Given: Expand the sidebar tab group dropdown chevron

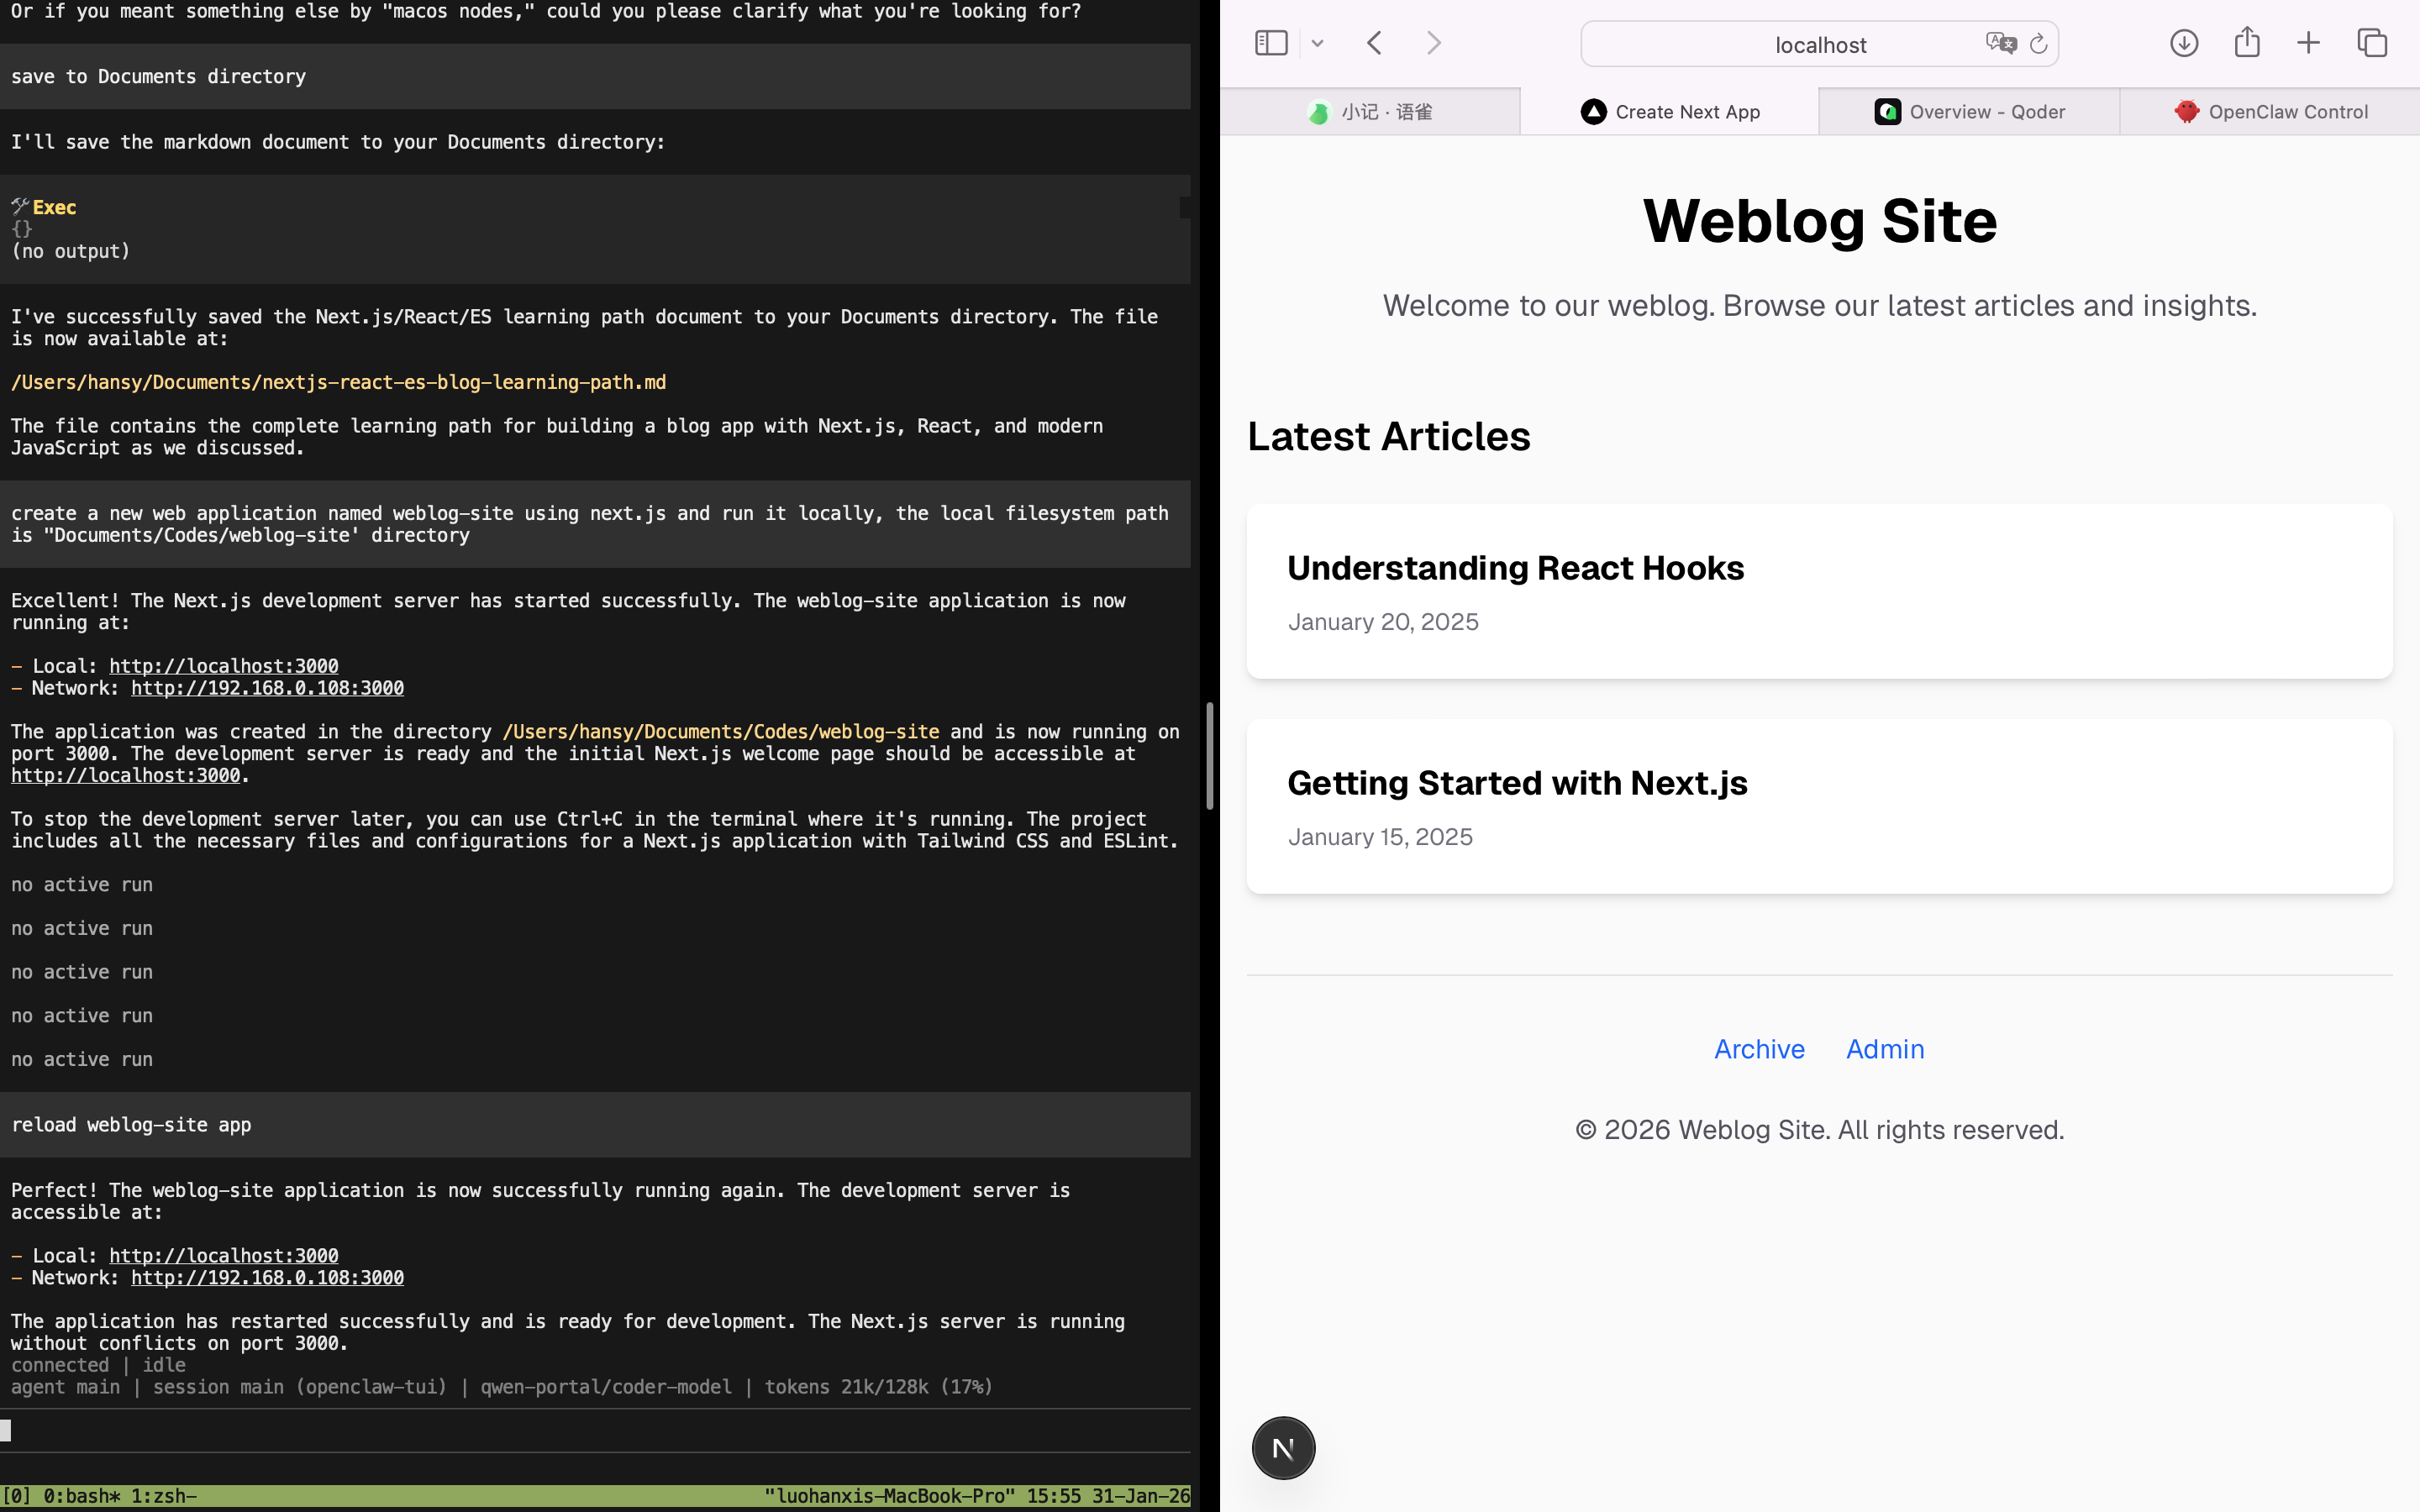Looking at the screenshot, I should tap(1317, 43).
